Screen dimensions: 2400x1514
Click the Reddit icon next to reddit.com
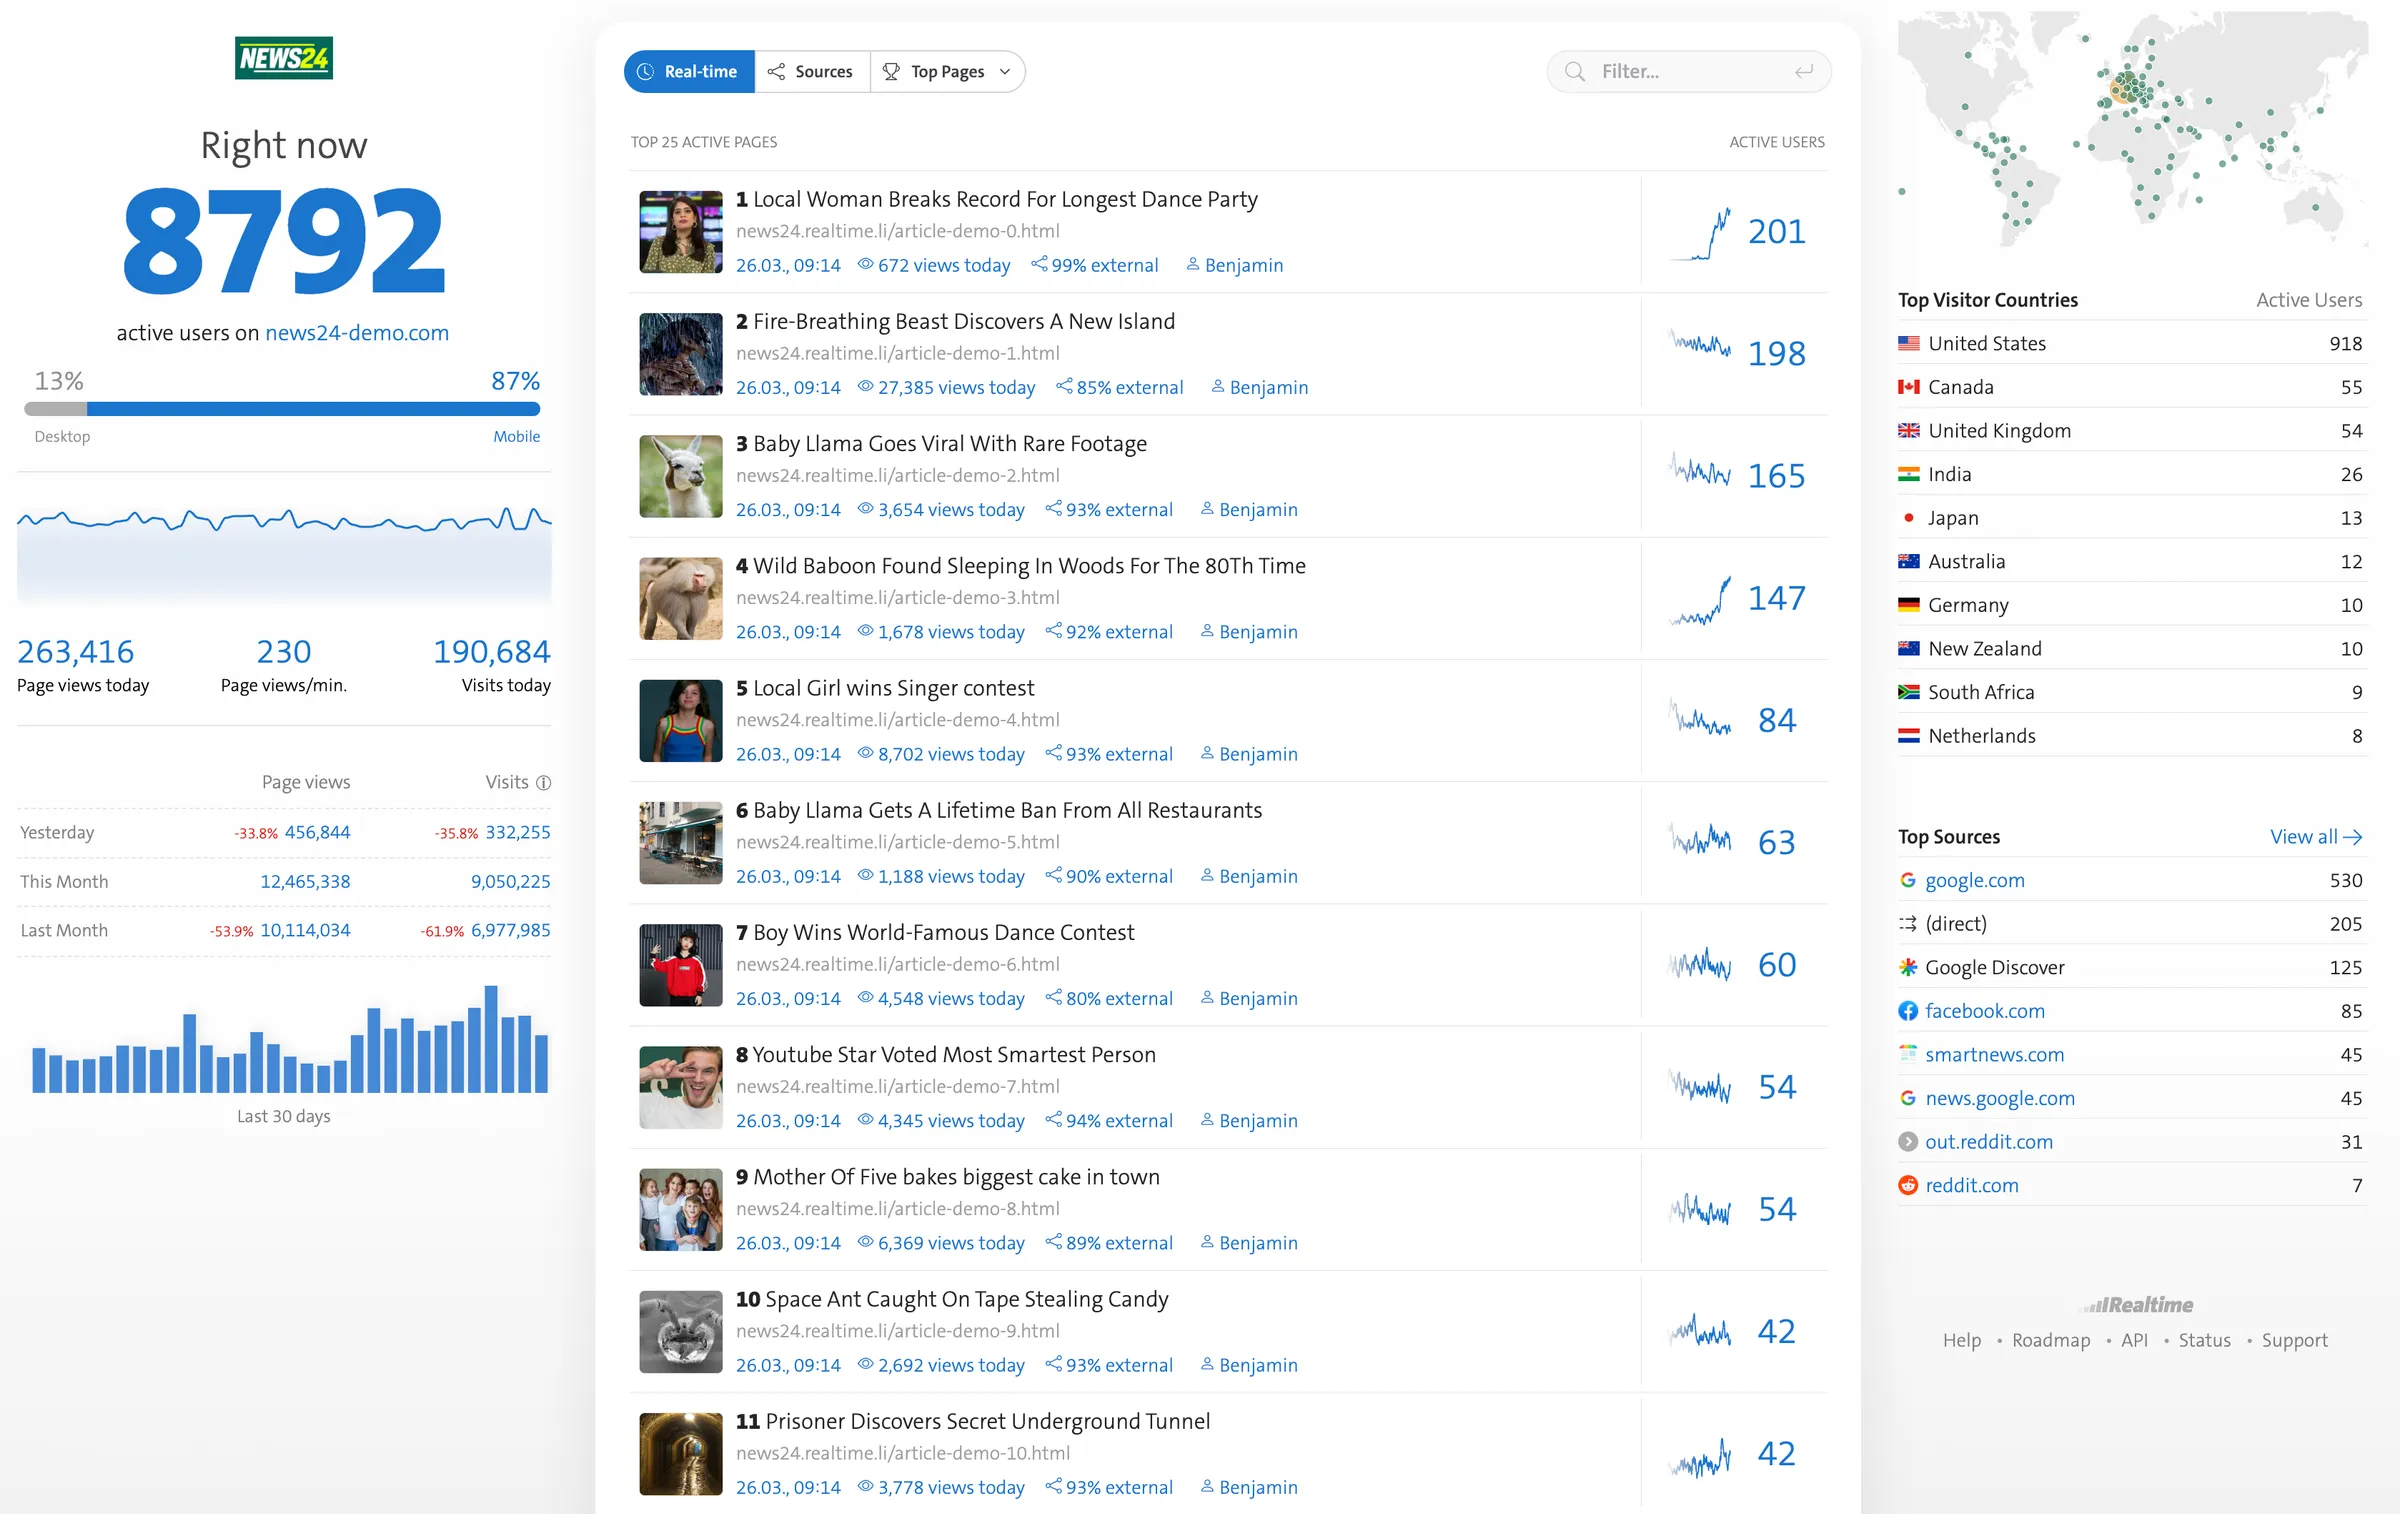1908,1185
